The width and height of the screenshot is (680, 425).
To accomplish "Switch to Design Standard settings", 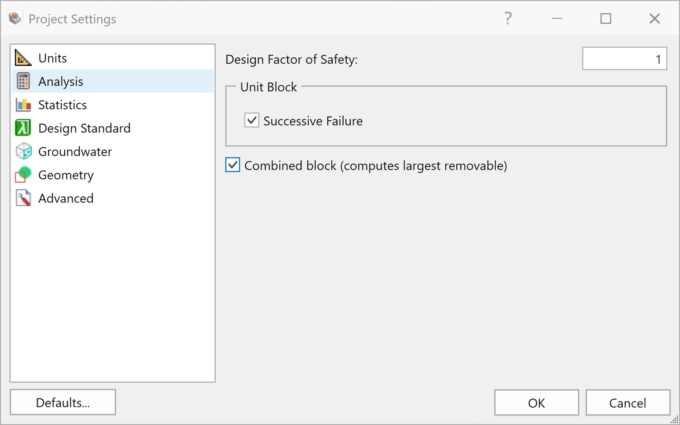I will 84,128.
